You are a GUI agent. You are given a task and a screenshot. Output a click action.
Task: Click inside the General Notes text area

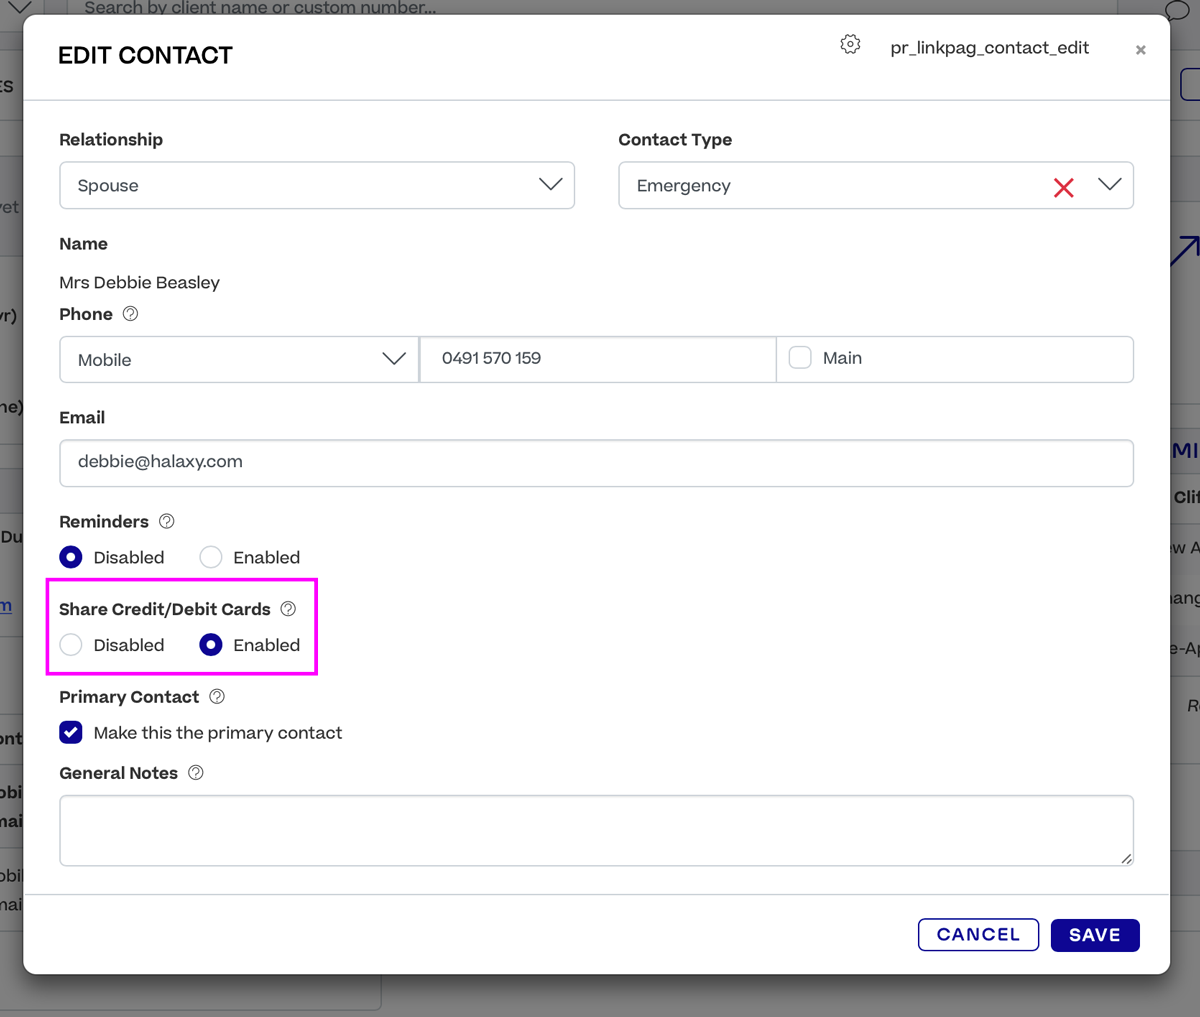tap(596, 831)
